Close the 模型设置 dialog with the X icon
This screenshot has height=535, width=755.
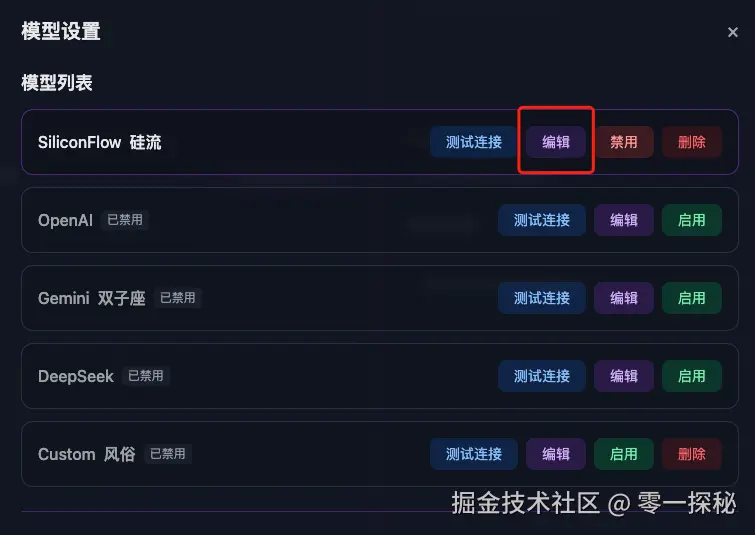click(732, 32)
